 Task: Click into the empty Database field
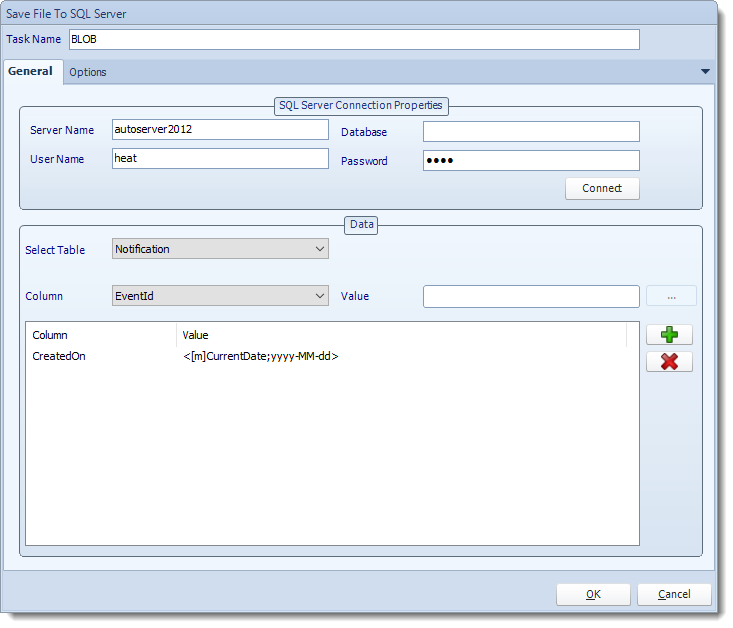531,131
